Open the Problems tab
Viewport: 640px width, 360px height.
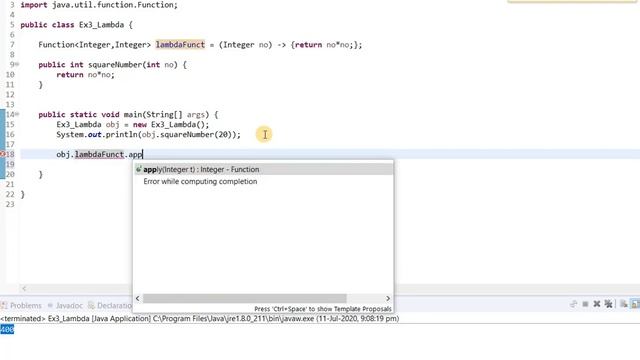click(x=21, y=305)
